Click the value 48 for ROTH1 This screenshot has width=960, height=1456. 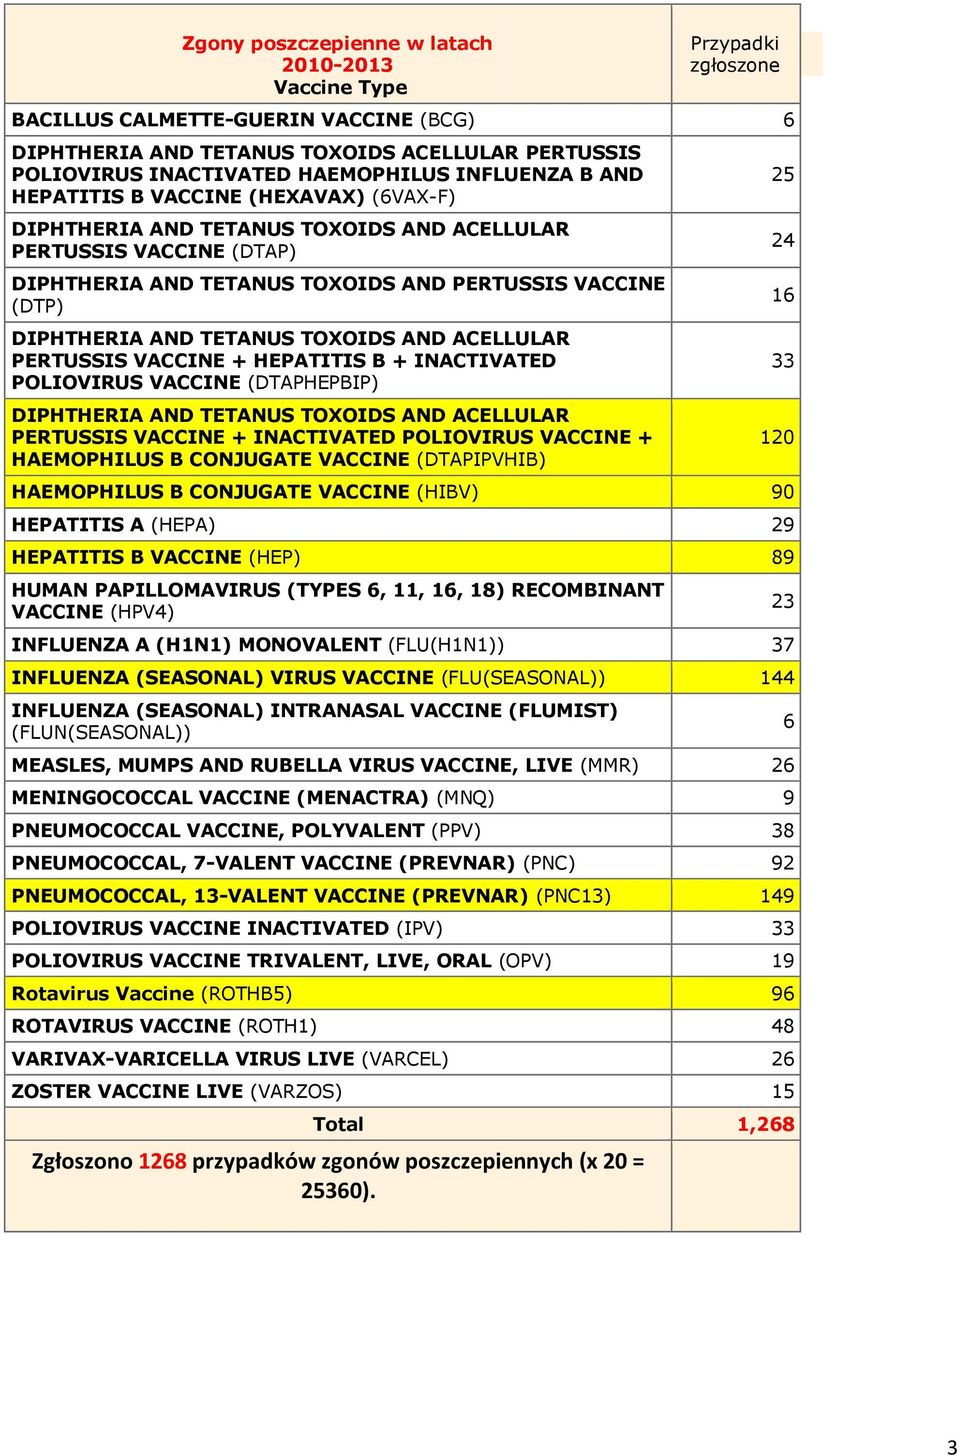coord(782,1026)
